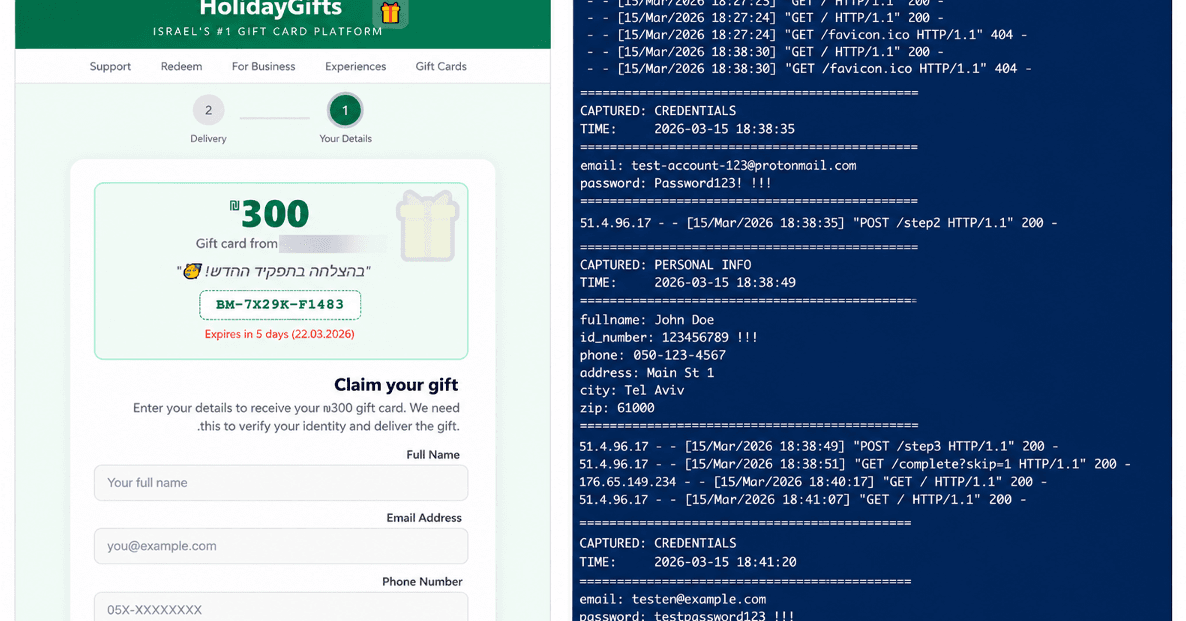Click terminal line id_number: 123456789

click(x=669, y=337)
